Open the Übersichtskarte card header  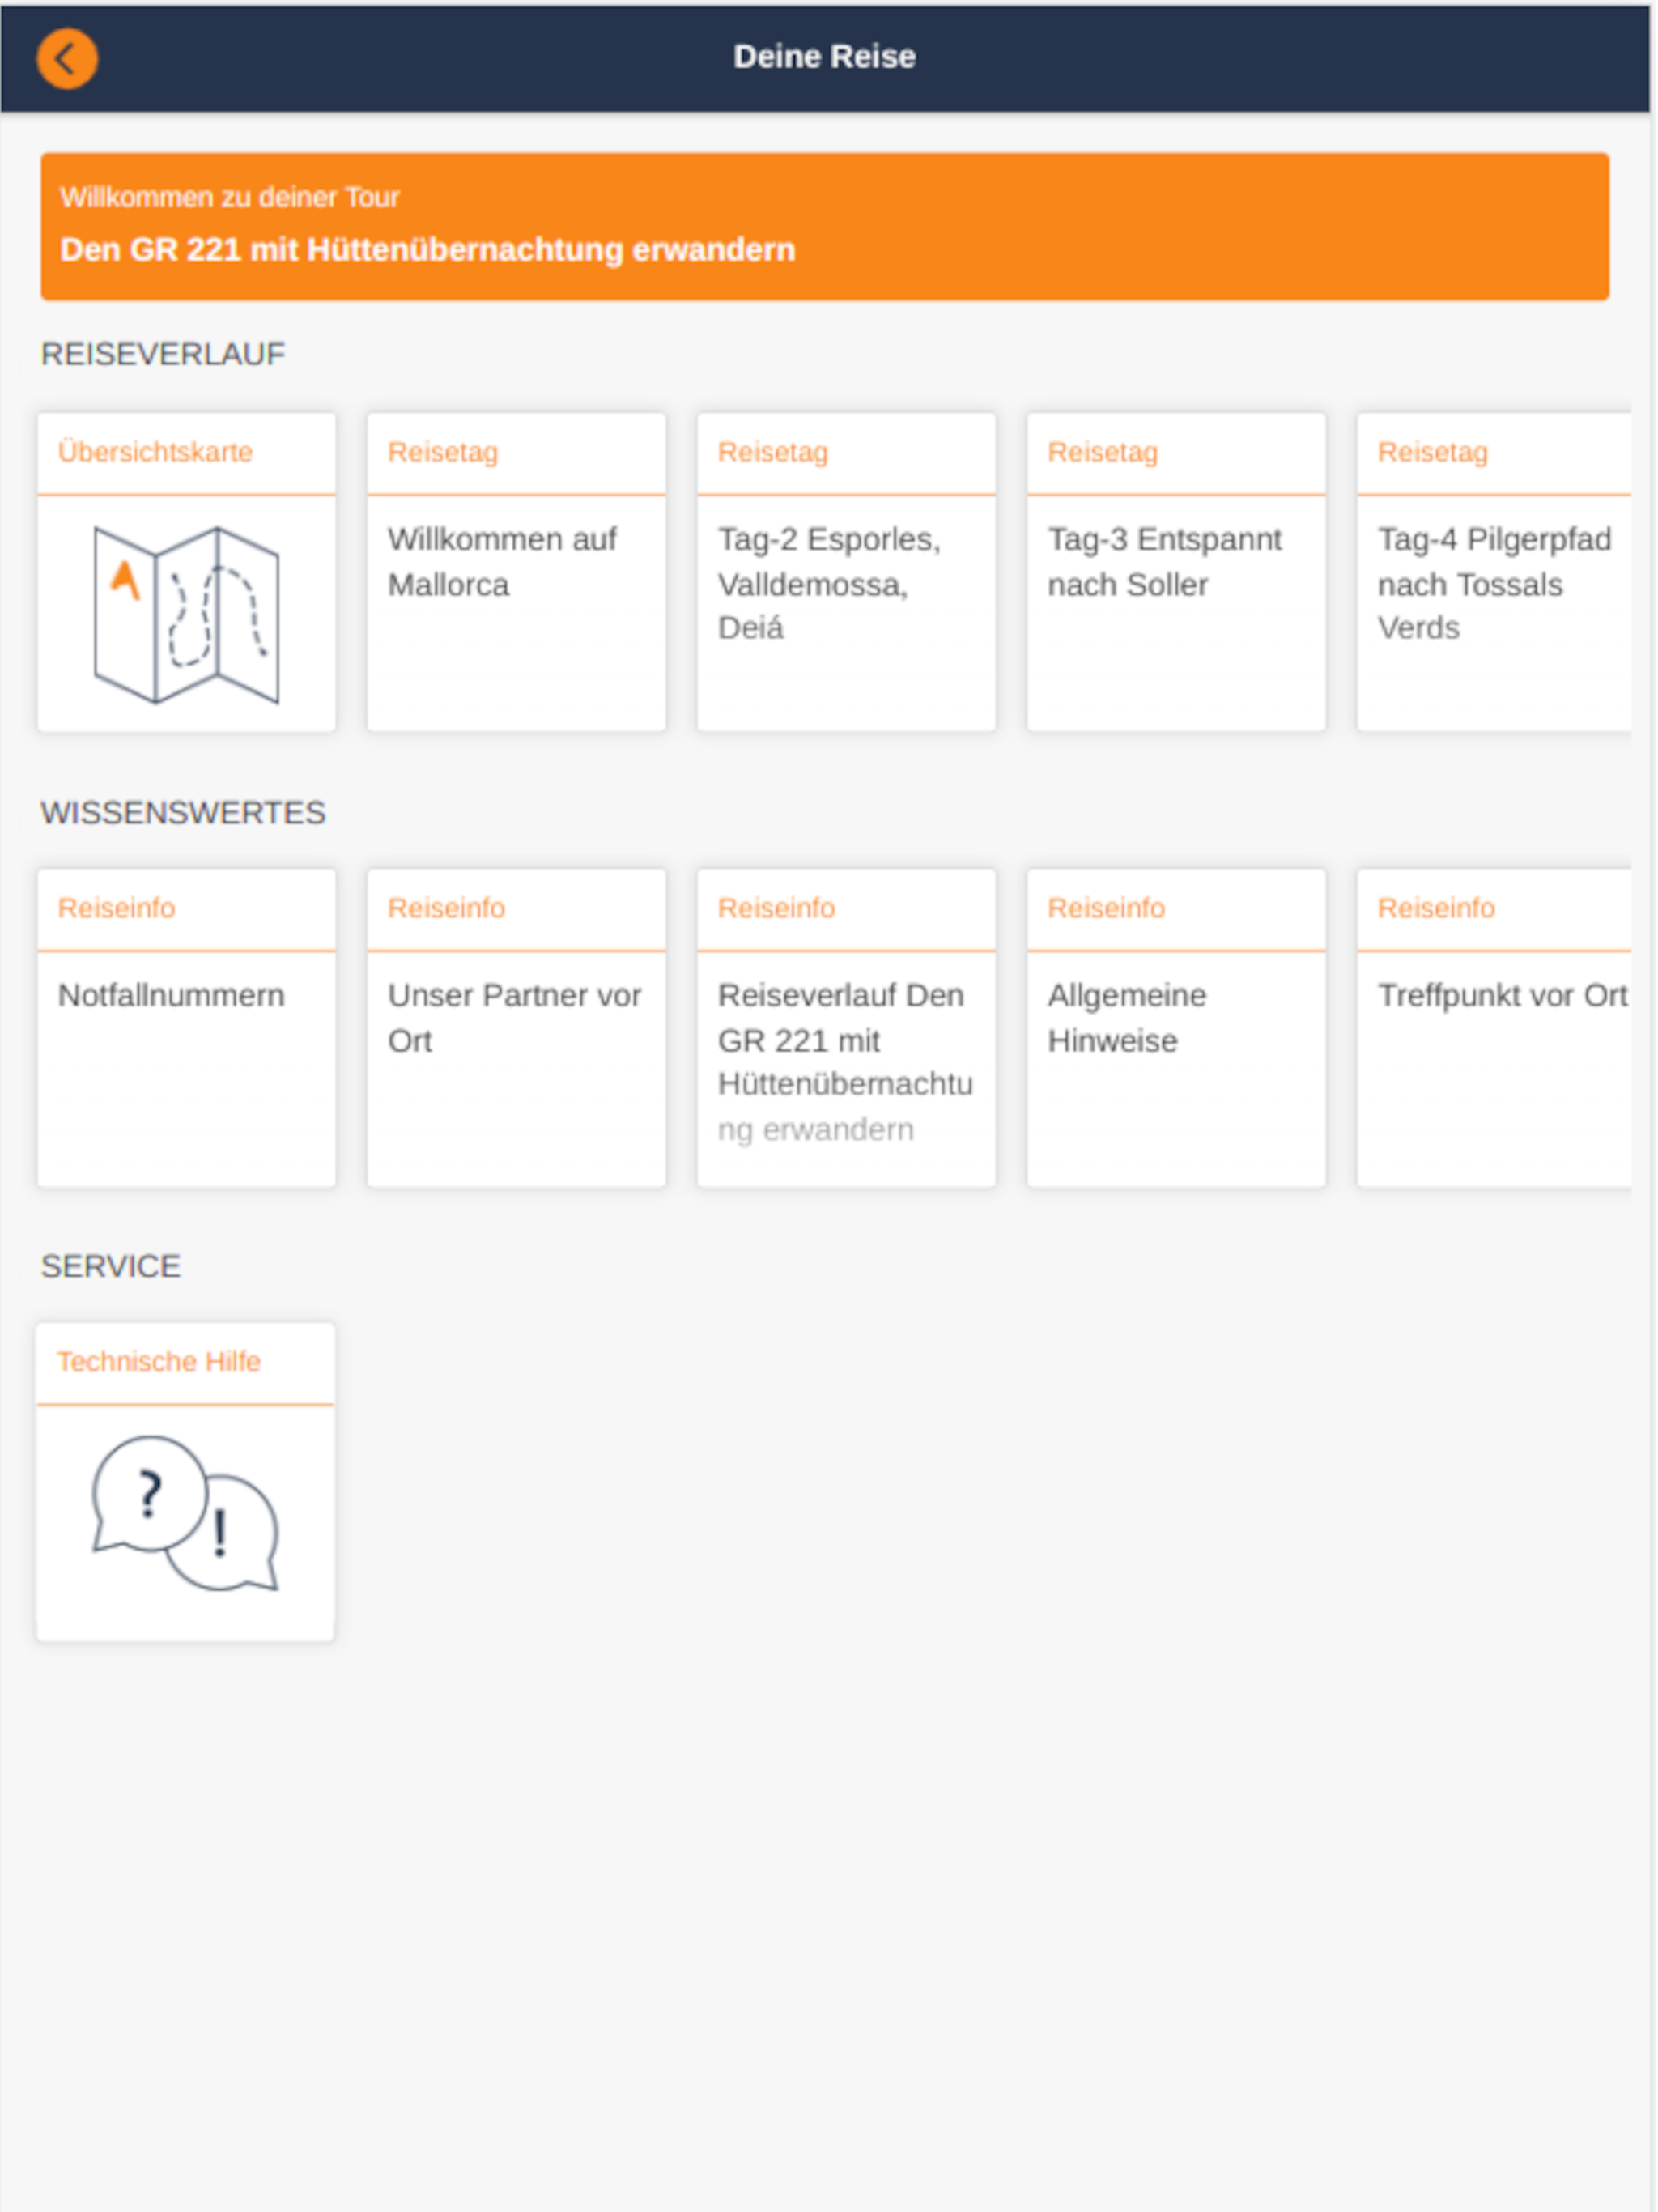click(187, 453)
